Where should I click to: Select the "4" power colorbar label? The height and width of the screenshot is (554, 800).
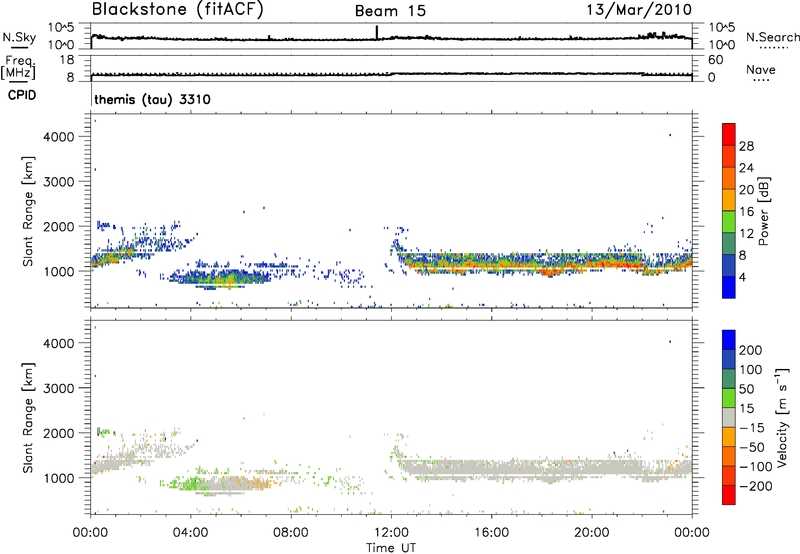point(742,278)
